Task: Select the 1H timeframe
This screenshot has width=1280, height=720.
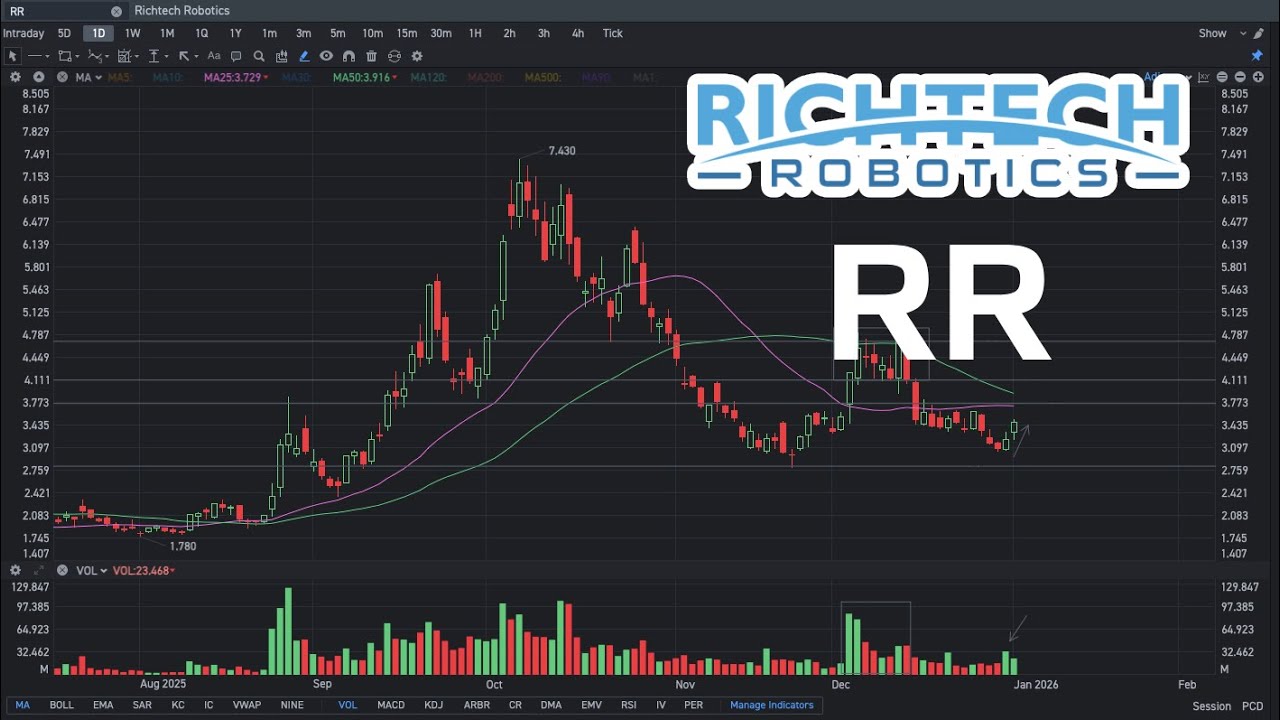Action: click(475, 33)
